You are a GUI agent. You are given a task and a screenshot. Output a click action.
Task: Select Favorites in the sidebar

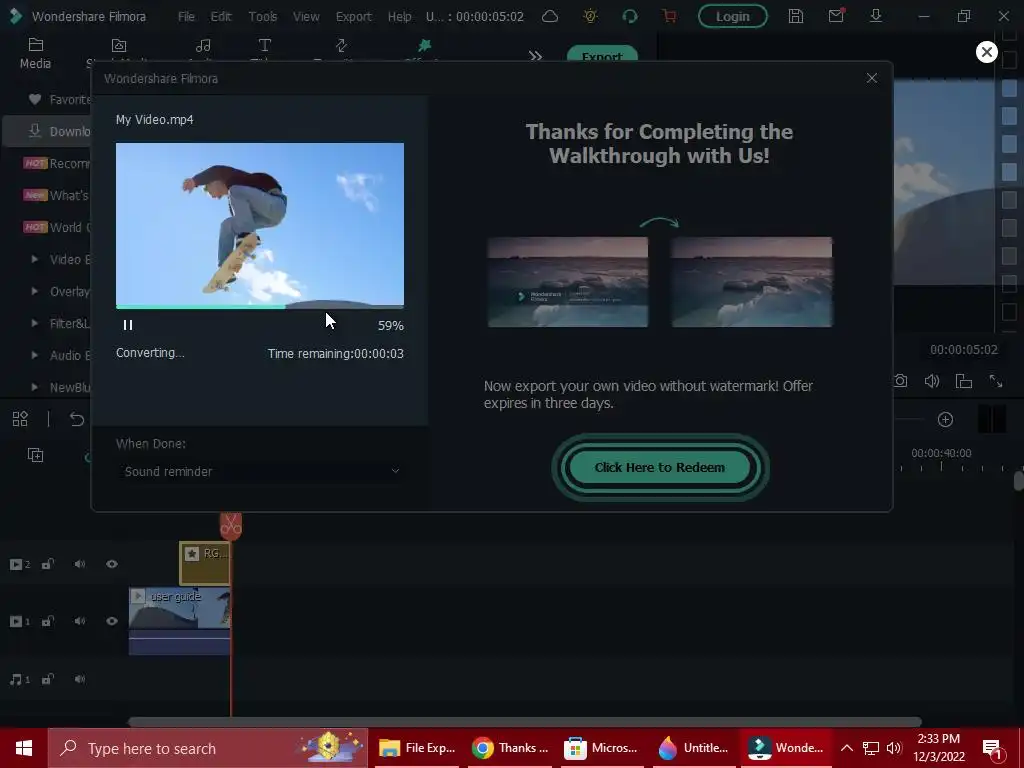[x=60, y=99]
